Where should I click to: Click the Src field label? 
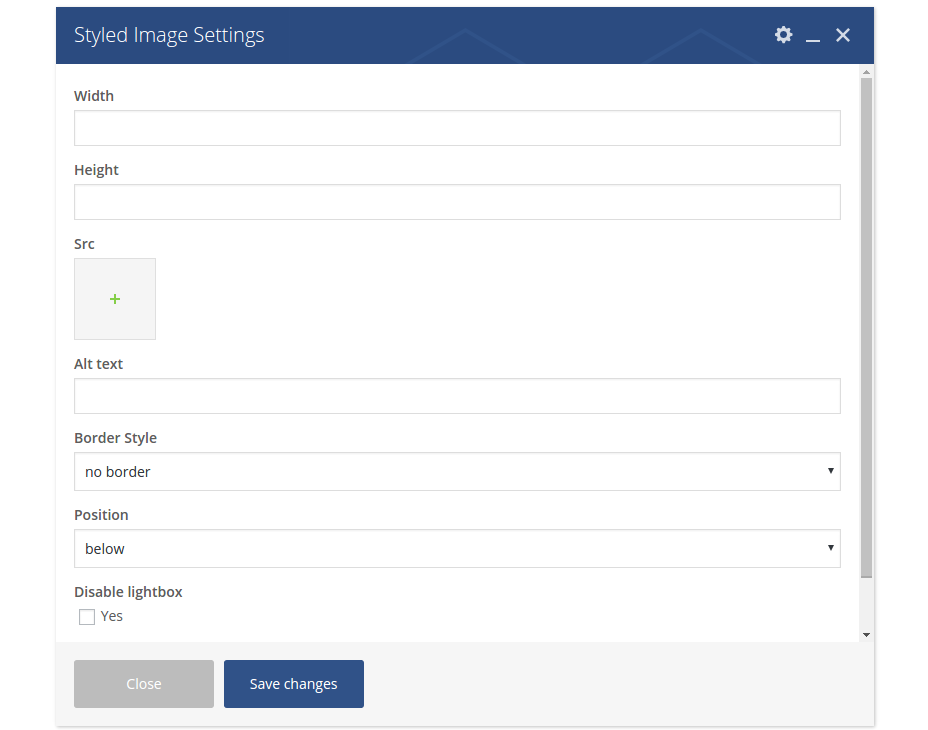(x=85, y=244)
